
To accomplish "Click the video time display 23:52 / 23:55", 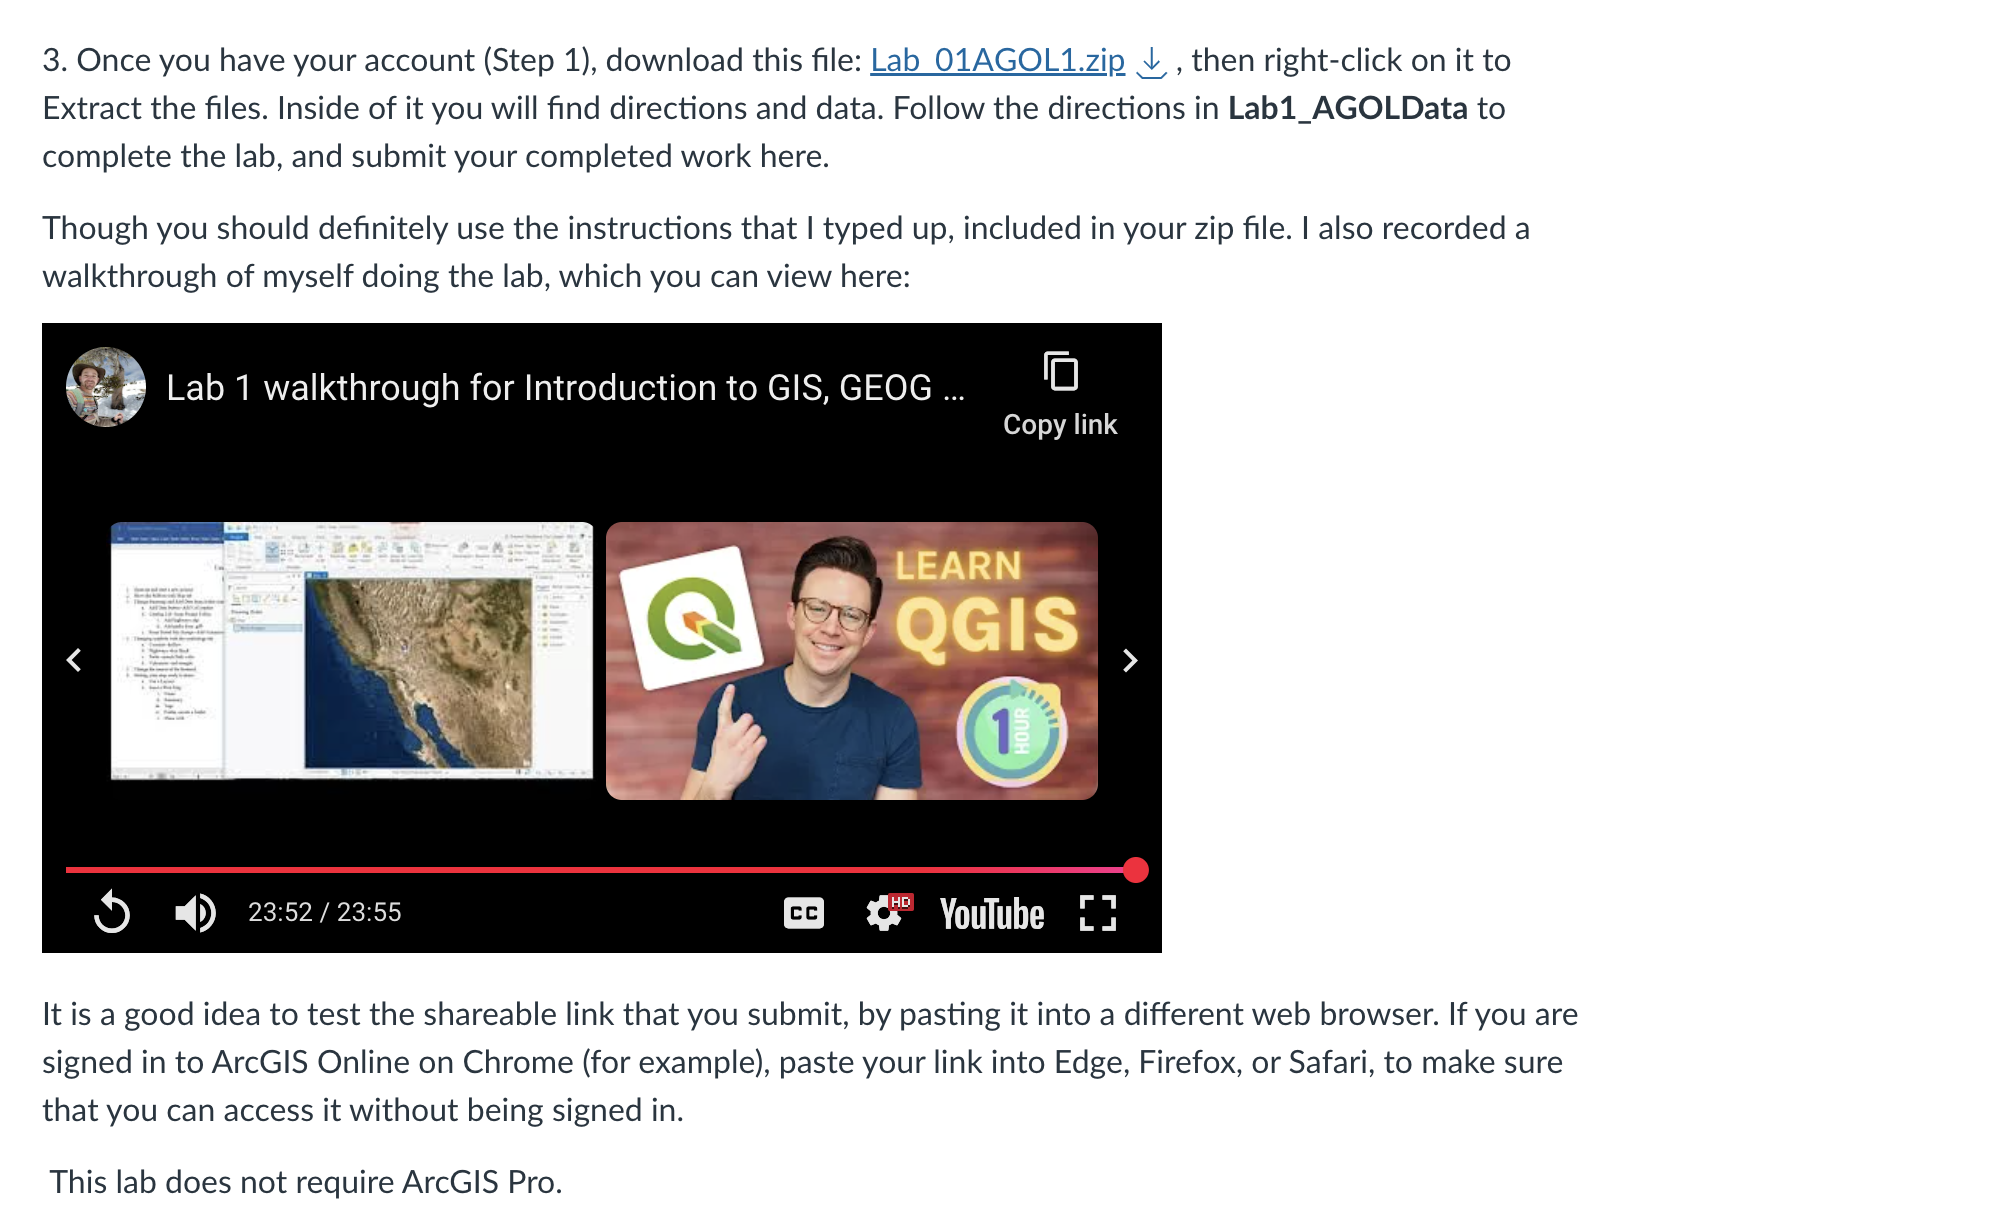I will pyautogui.click(x=325, y=912).
